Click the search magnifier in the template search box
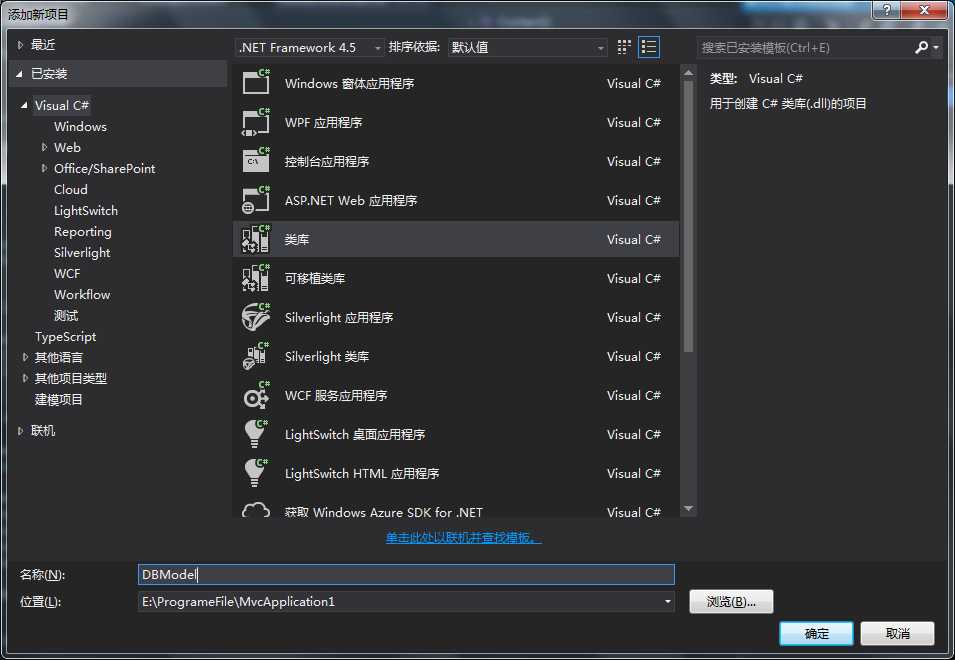 click(x=922, y=47)
